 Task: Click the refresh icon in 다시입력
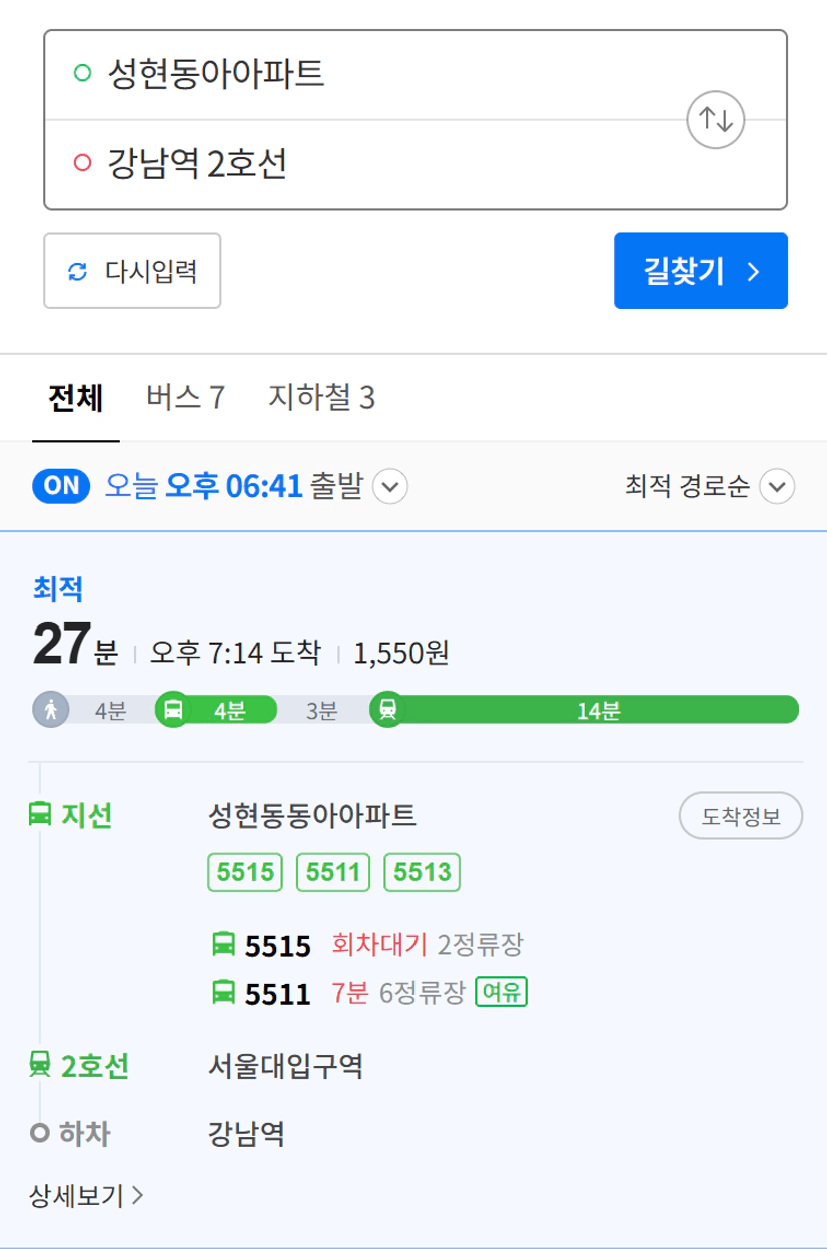(x=77, y=271)
